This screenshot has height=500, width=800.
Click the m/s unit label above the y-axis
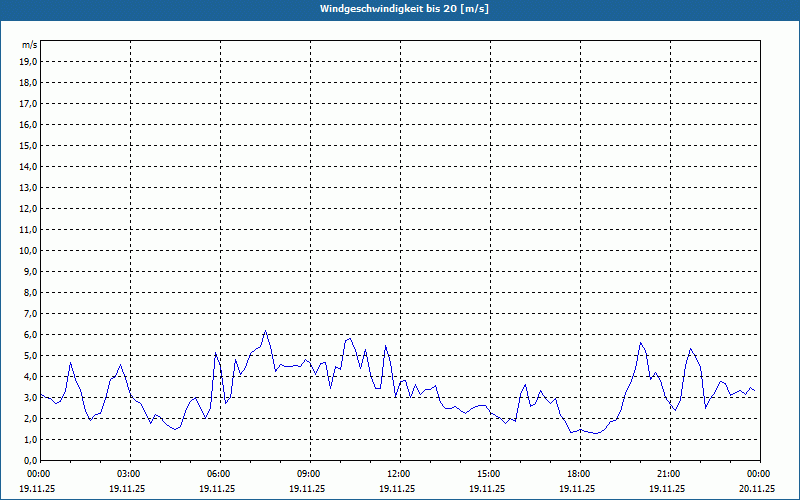[x=30, y=45]
